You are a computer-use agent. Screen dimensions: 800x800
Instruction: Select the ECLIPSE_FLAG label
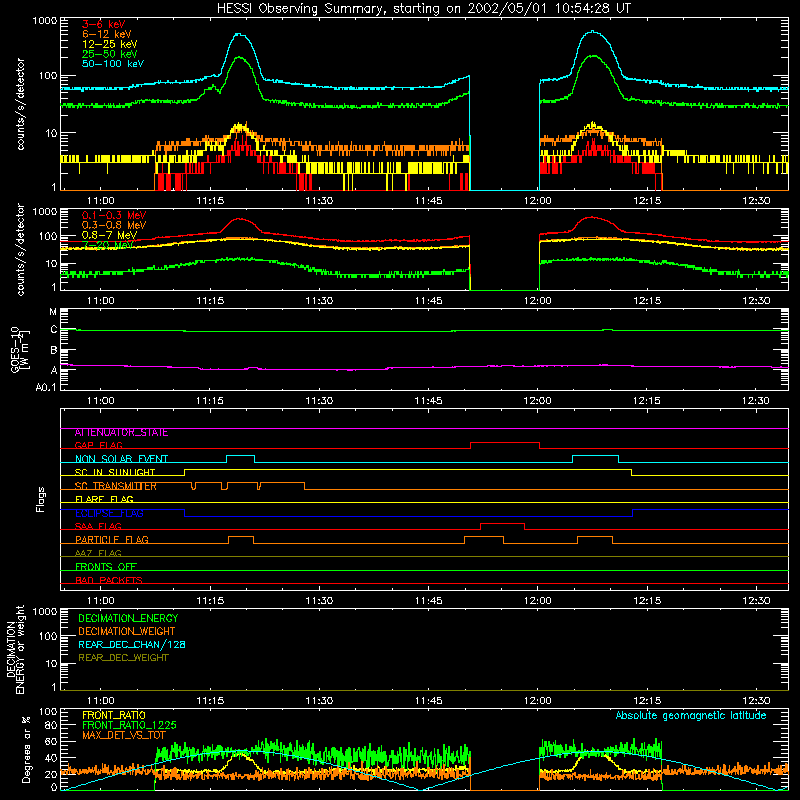coord(109,513)
